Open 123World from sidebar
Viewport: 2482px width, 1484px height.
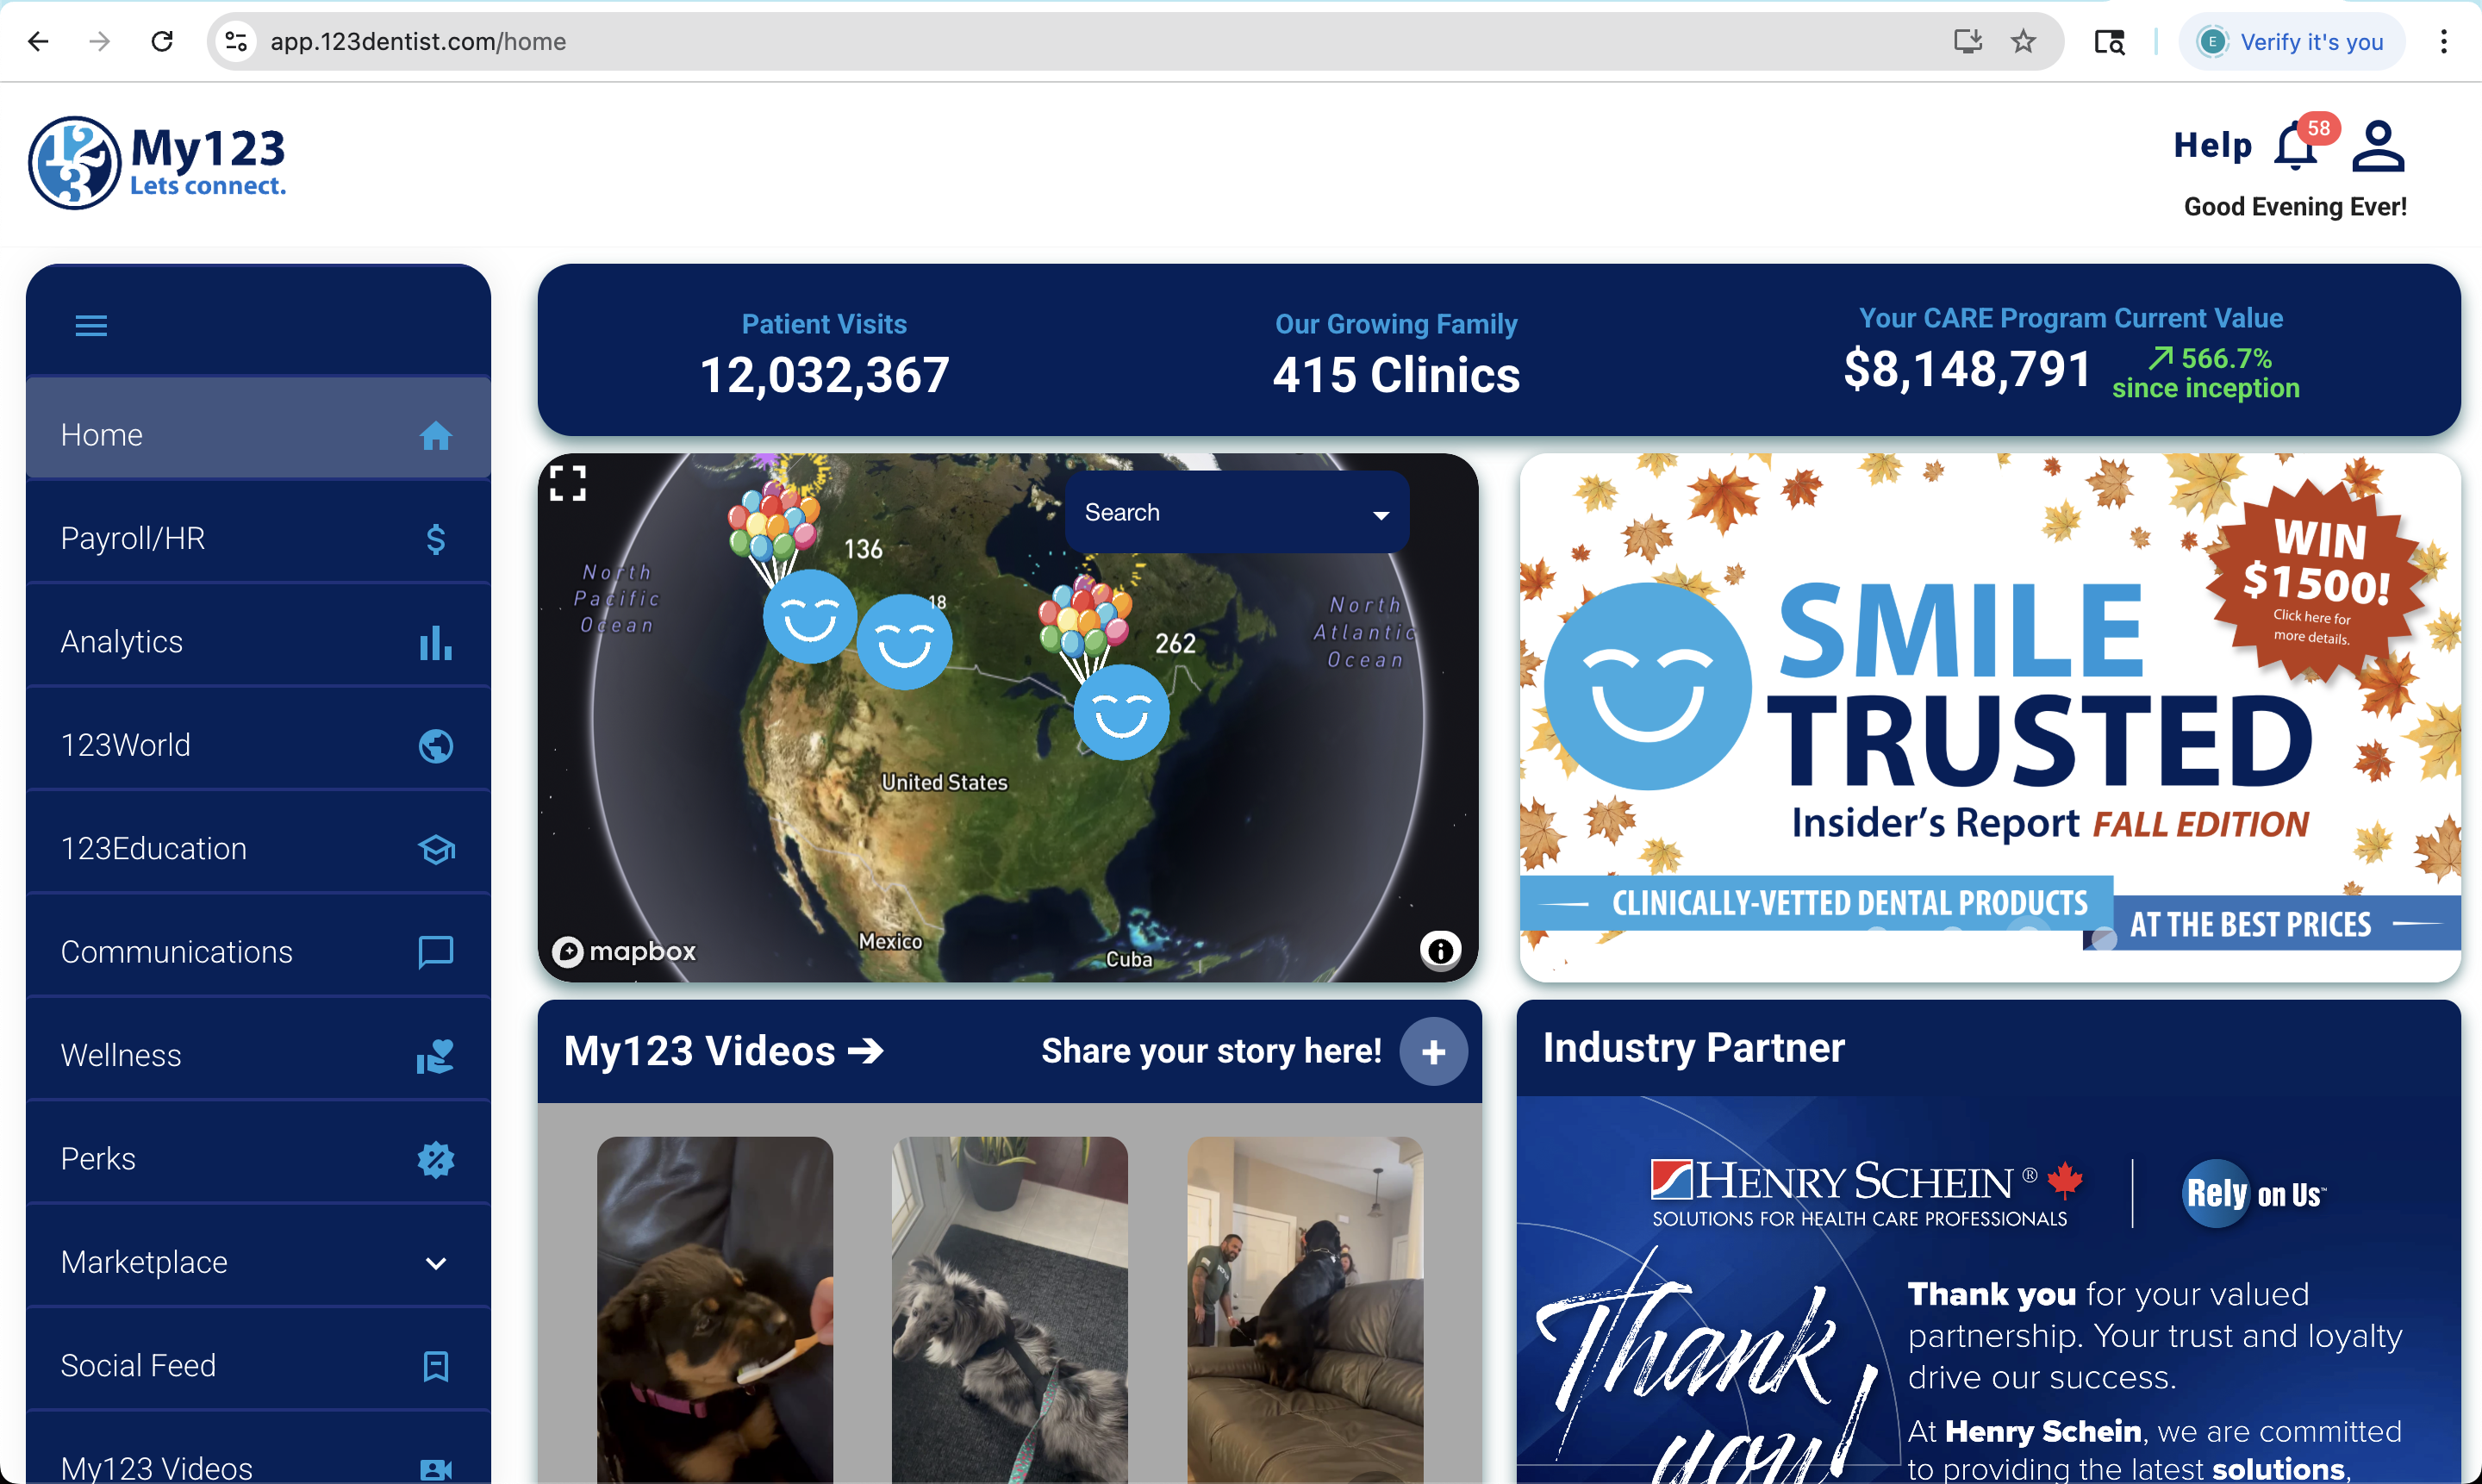(x=259, y=745)
